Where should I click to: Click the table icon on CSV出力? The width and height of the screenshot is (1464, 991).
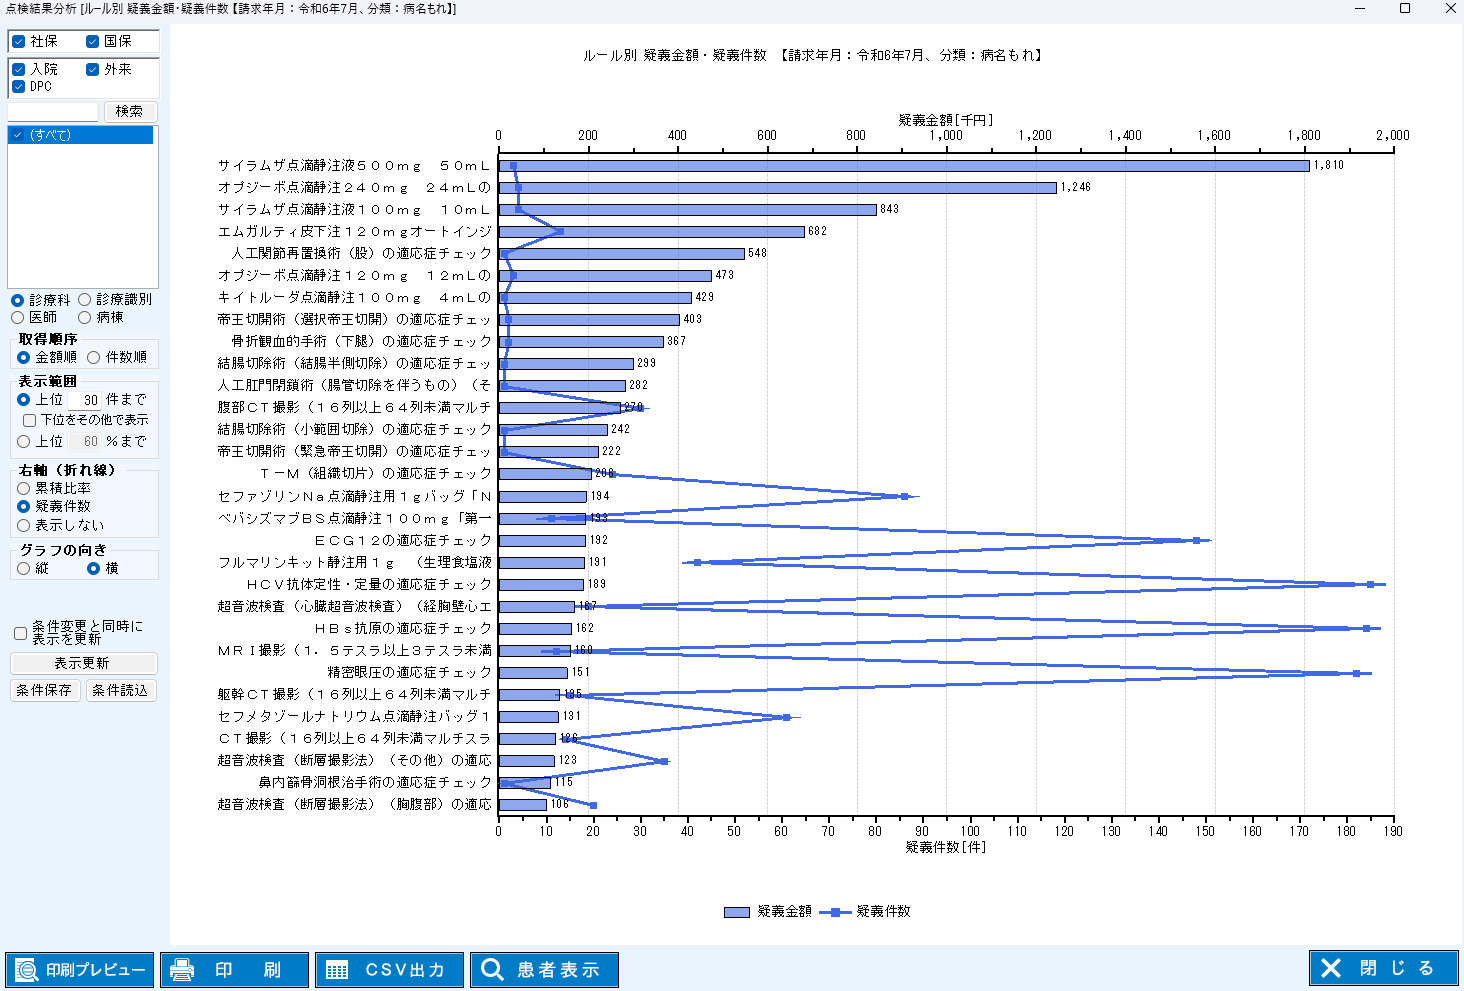(x=337, y=970)
